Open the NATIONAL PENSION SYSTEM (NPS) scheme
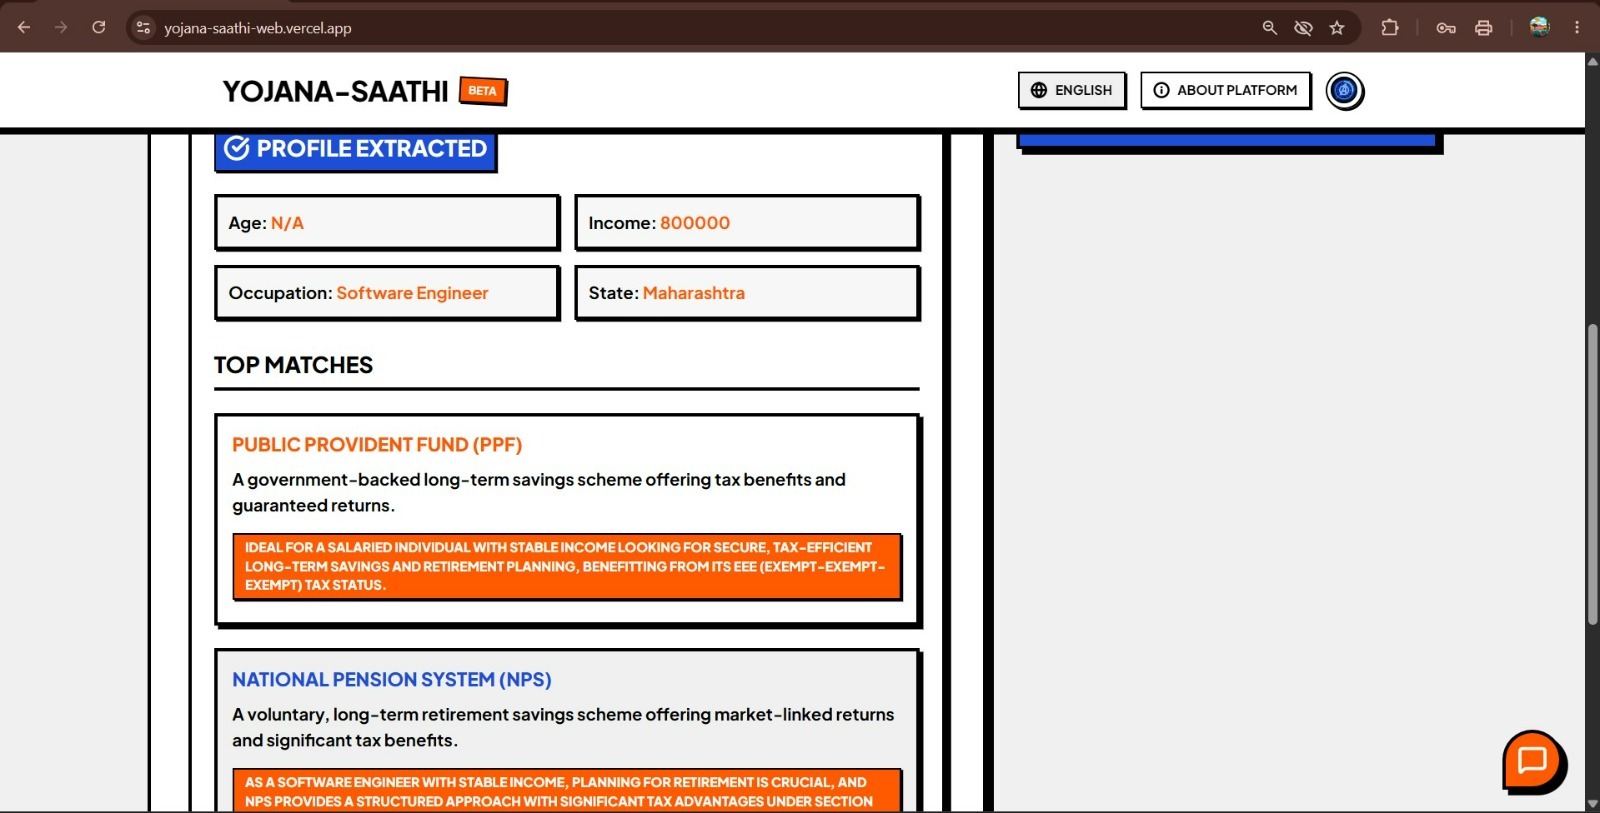The width and height of the screenshot is (1600, 813). tap(392, 680)
